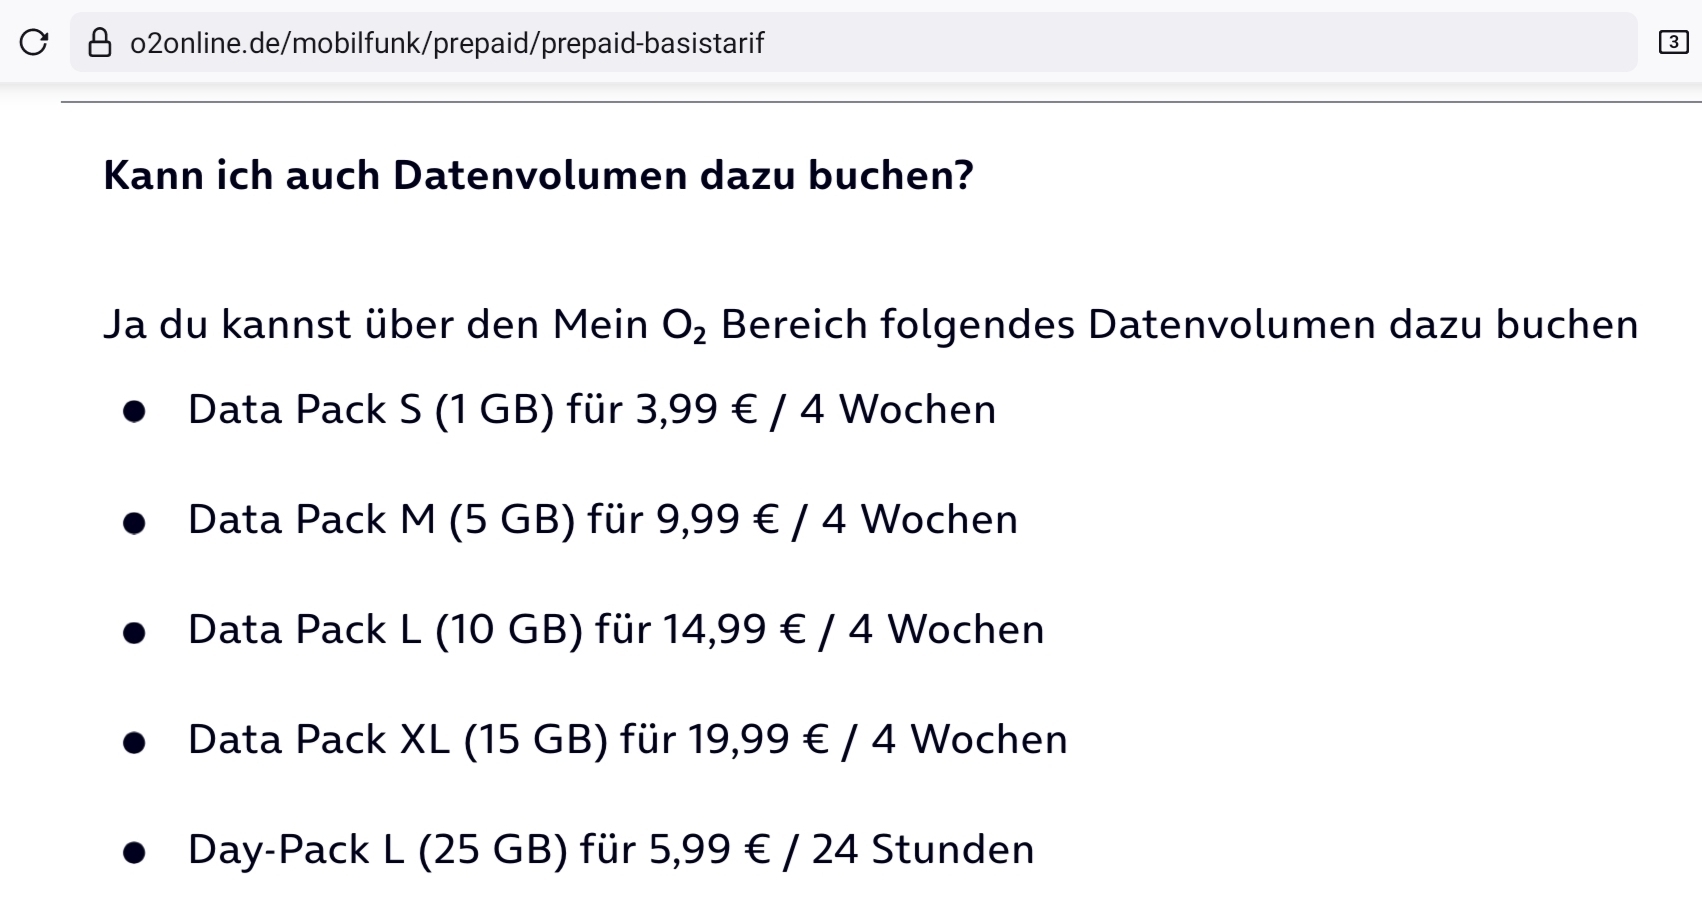
Task: Click the '24 Stunden' duration text
Action: (x=923, y=850)
